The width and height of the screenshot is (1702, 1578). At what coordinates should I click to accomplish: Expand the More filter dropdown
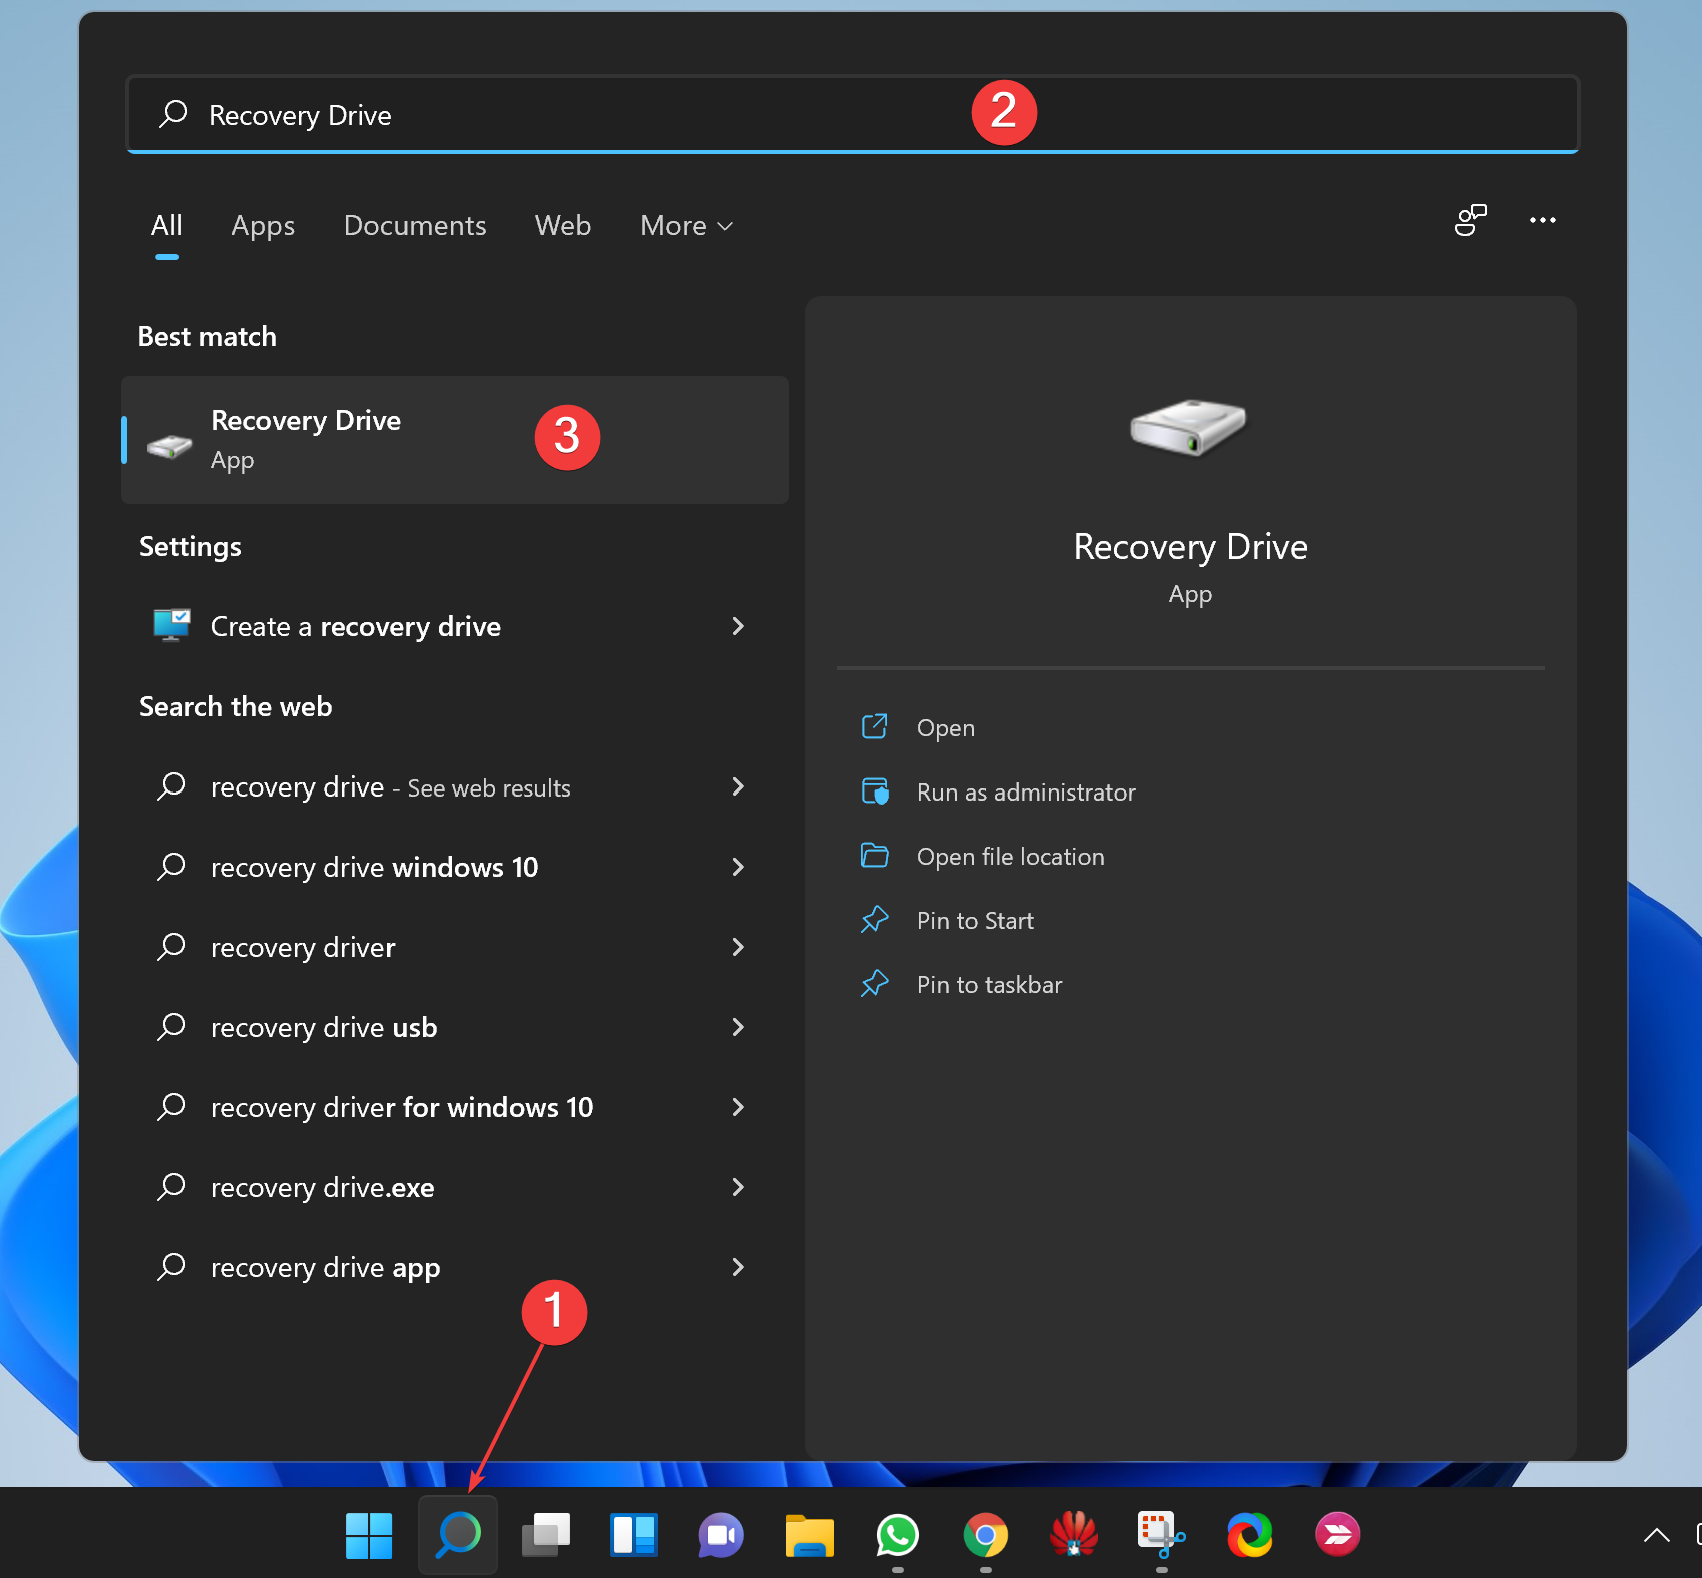tap(686, 226)
